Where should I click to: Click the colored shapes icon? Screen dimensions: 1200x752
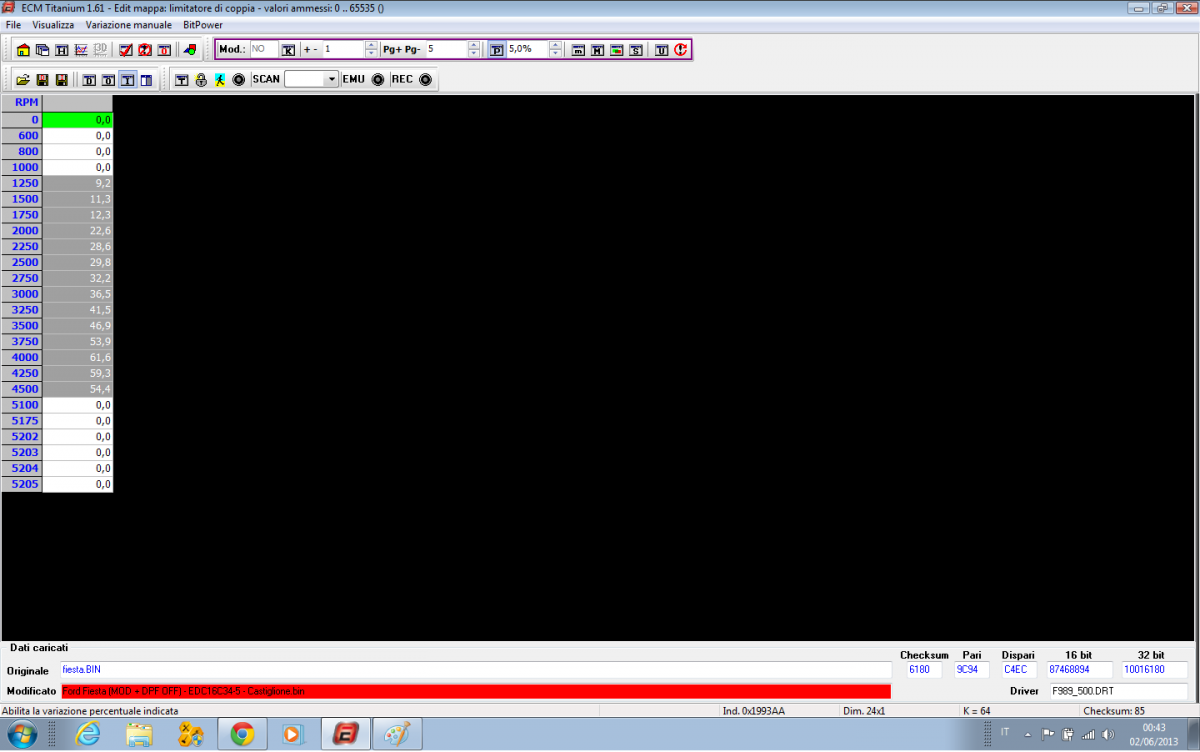tap(189, 50)
